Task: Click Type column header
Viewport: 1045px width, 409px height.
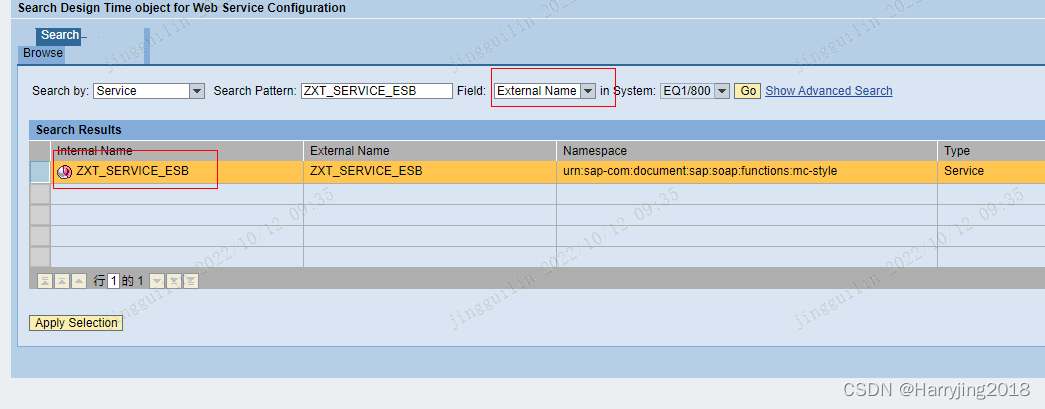Action: pyautogui.click(x=991, y=151)
